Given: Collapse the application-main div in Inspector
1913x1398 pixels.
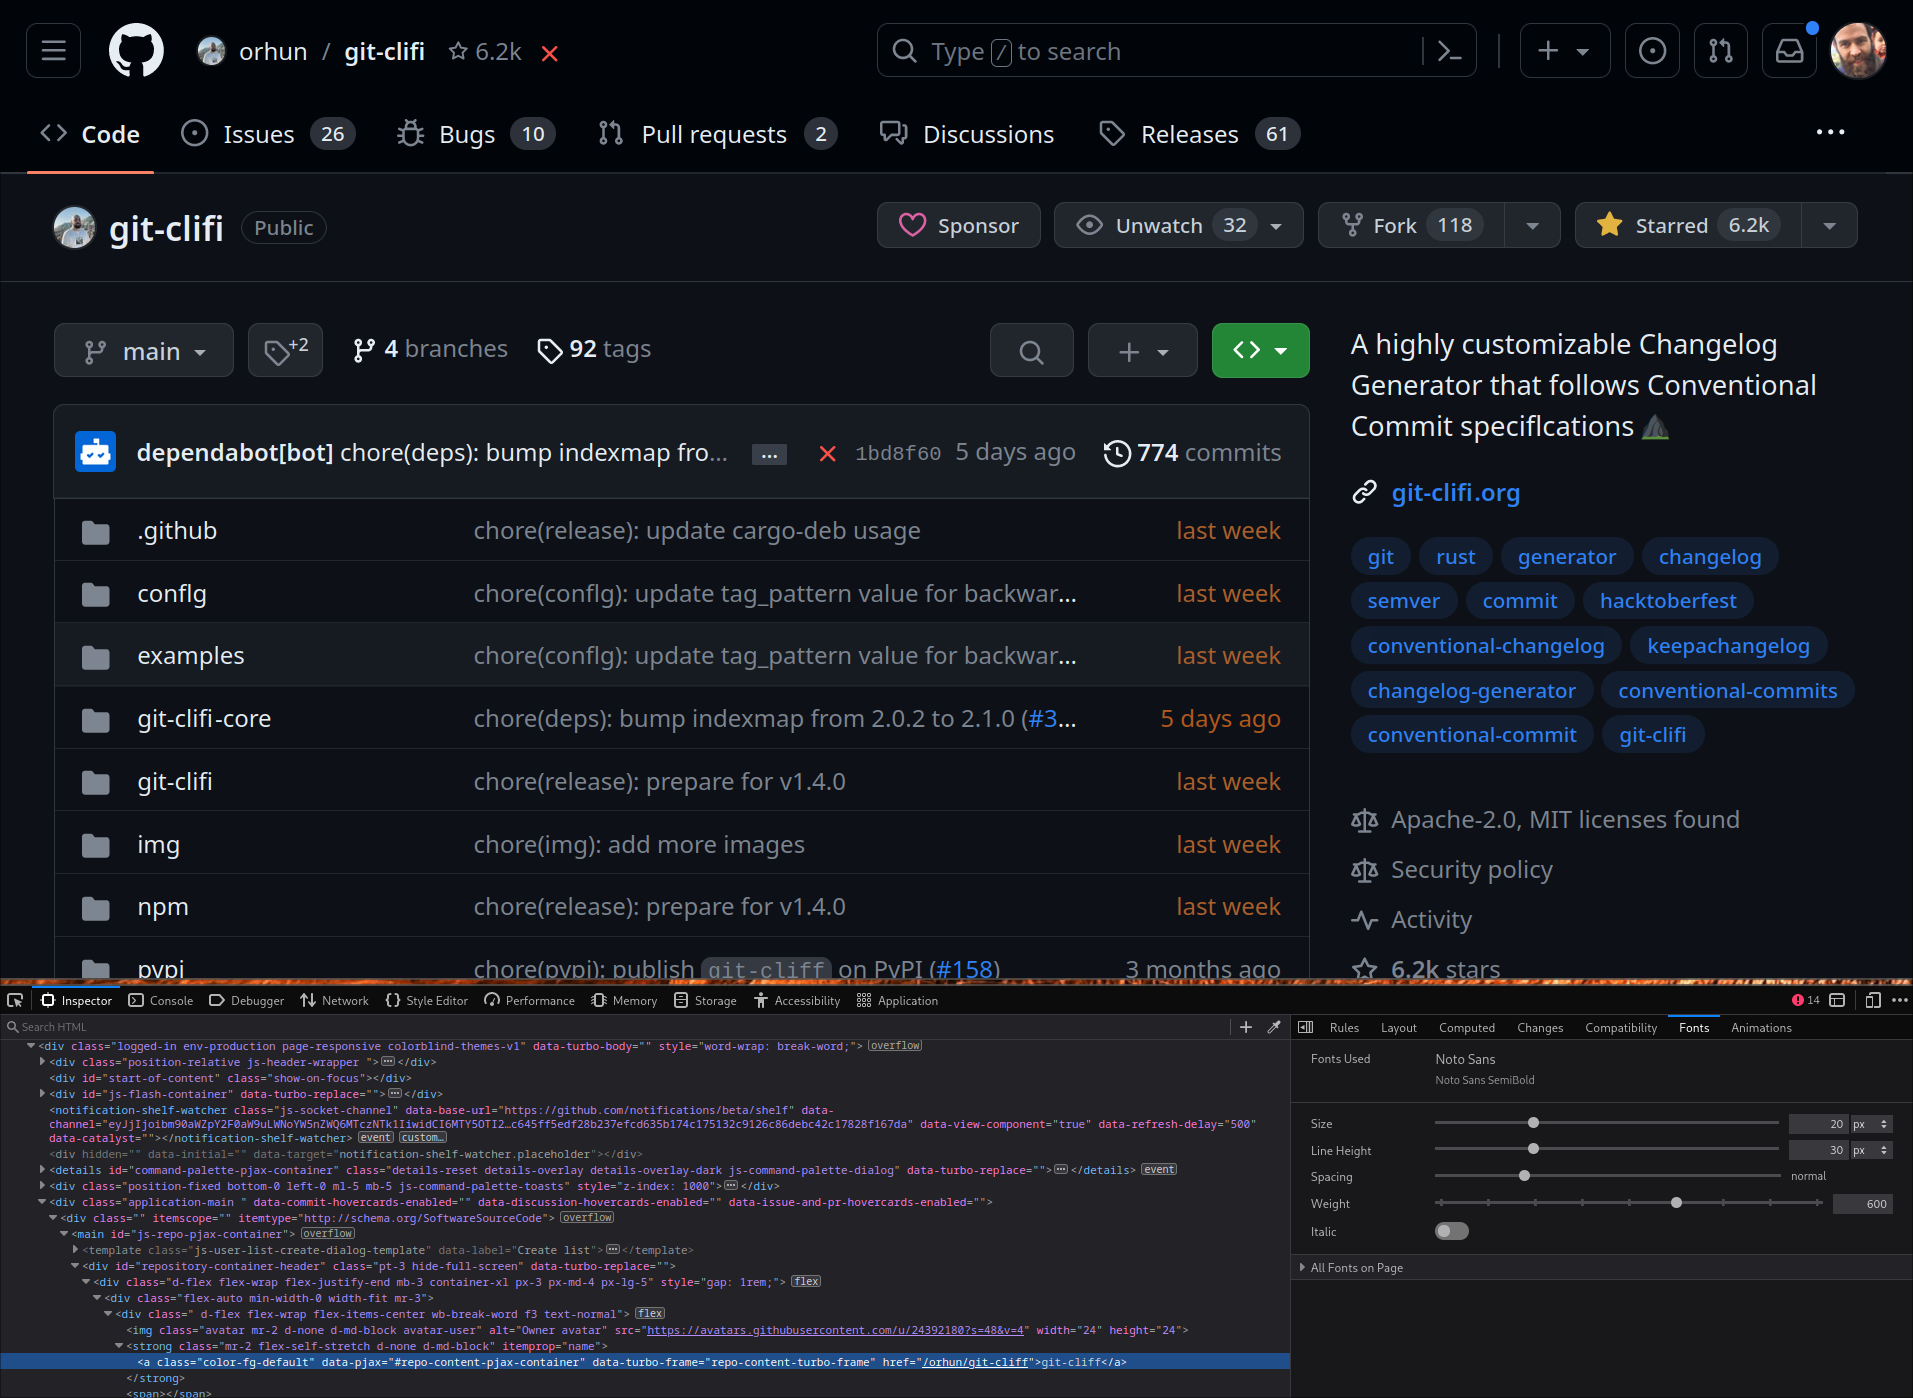Looking at the screenshot, I should click(x=41, y=1202).
